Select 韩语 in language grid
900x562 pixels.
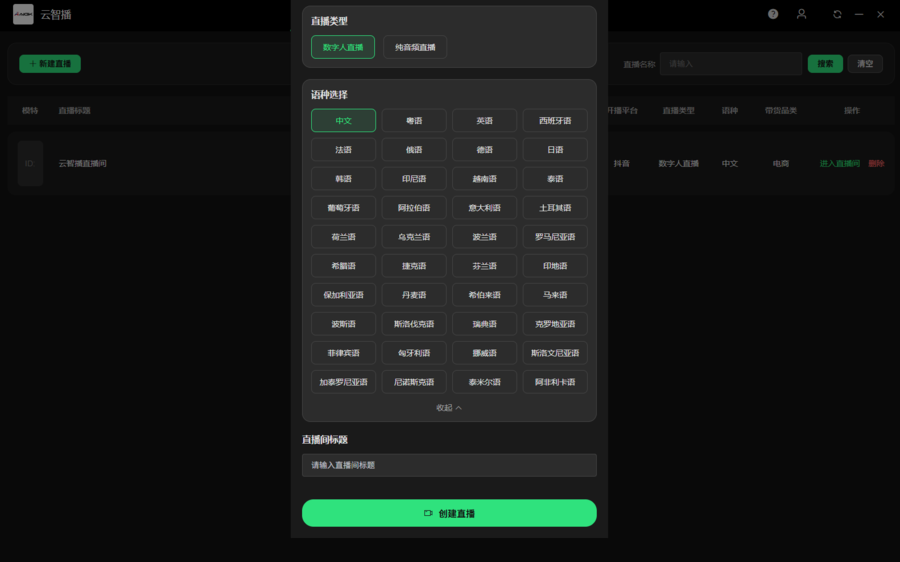click(343, 179)
